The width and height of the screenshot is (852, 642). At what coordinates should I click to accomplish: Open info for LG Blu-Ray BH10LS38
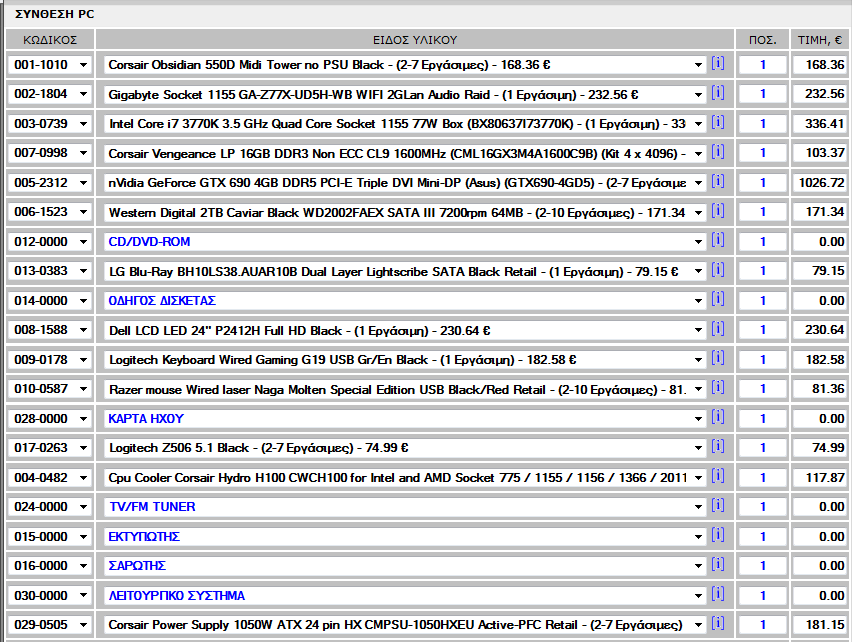(x=718, y=270)
